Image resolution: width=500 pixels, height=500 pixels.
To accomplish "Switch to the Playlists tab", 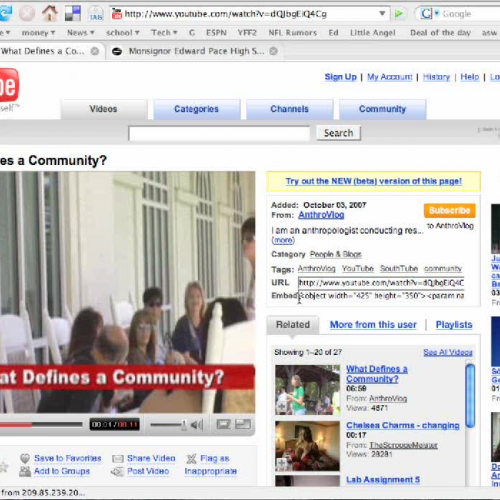I will [454, 325].
